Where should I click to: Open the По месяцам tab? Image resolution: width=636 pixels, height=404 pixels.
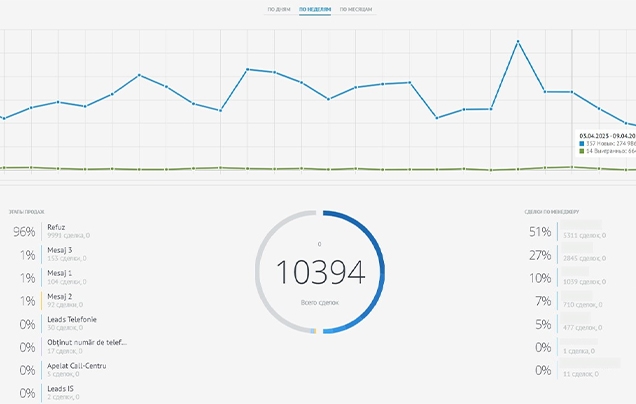click(x=356, y=8)
